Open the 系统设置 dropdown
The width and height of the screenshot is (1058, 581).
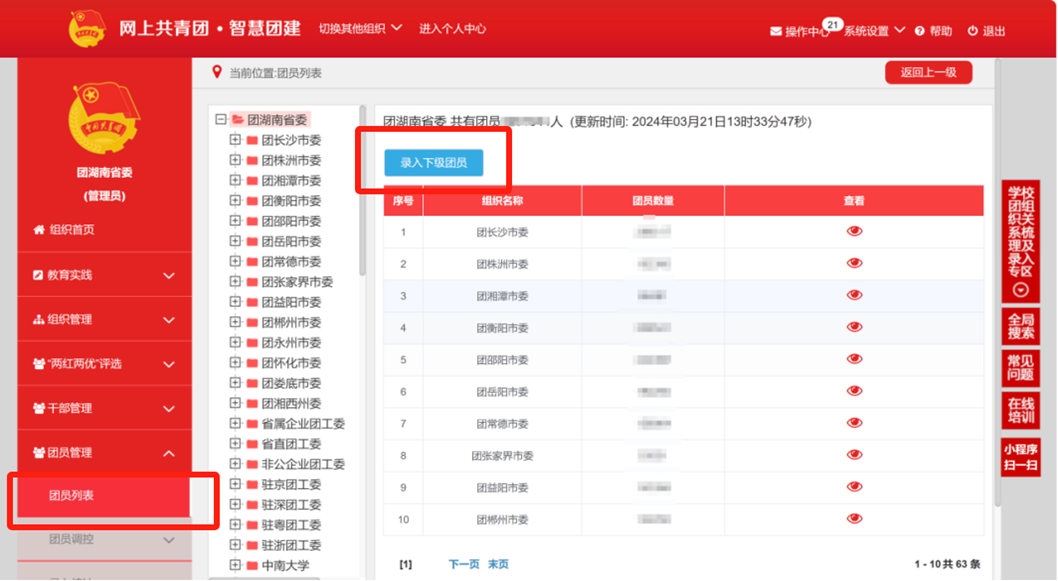pyautogui.click(x=874, y=31)
